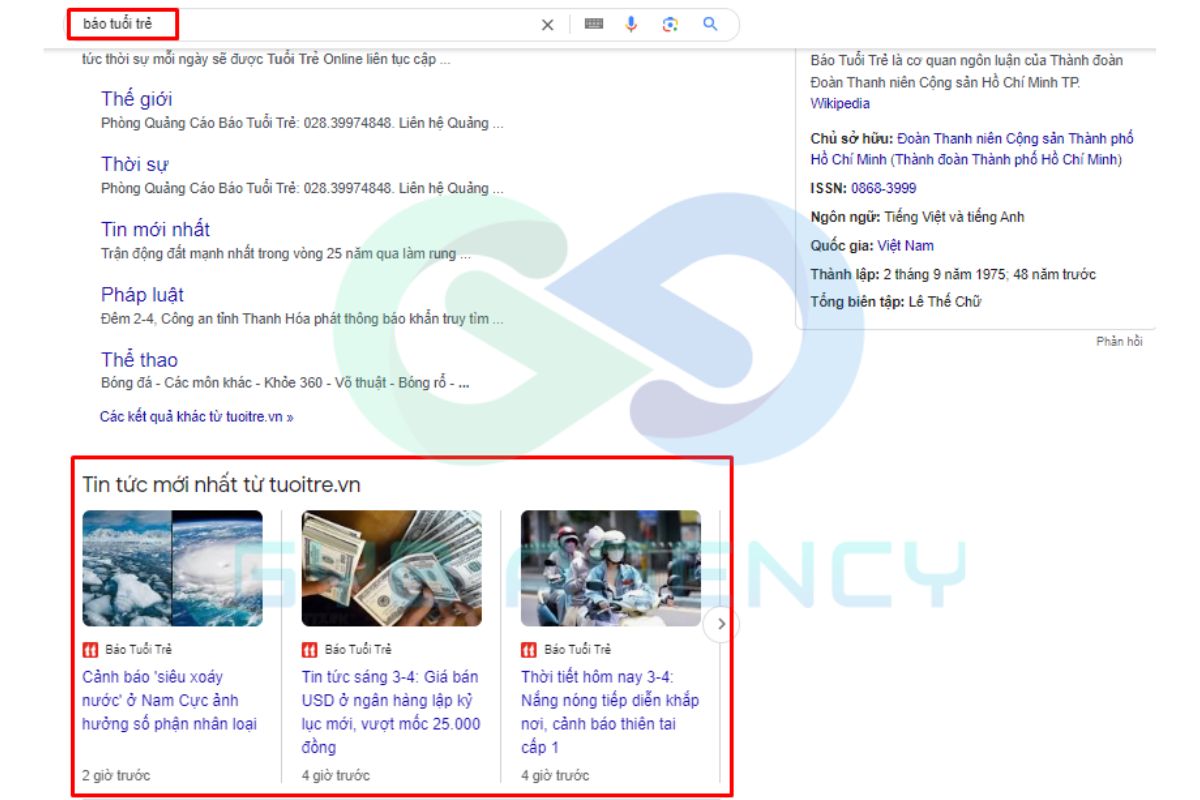The height and width of the screenshot is (800, 1200).
Task: Click the Báo Tuổi Trẻ logo on the weather card
Action: tap(529, 650)
